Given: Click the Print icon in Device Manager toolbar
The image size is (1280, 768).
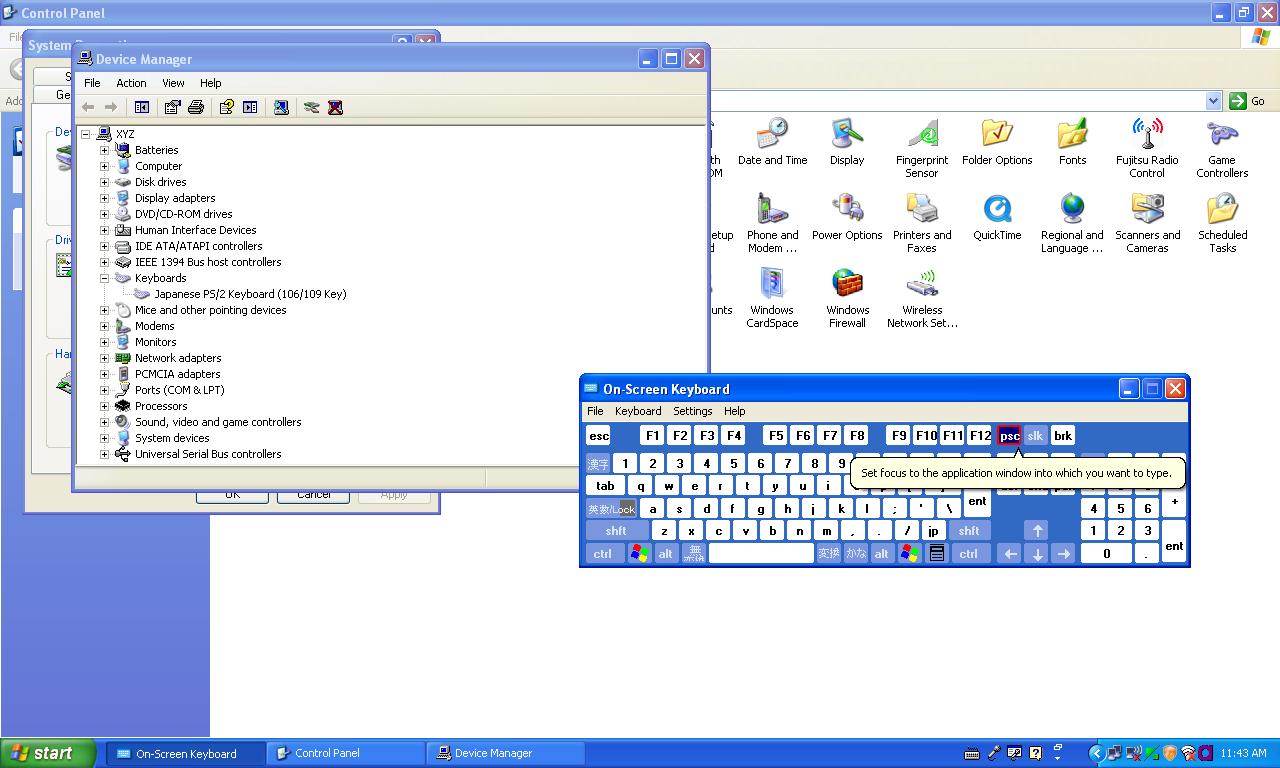Looking at the screenshot, I should pos(196,107).
